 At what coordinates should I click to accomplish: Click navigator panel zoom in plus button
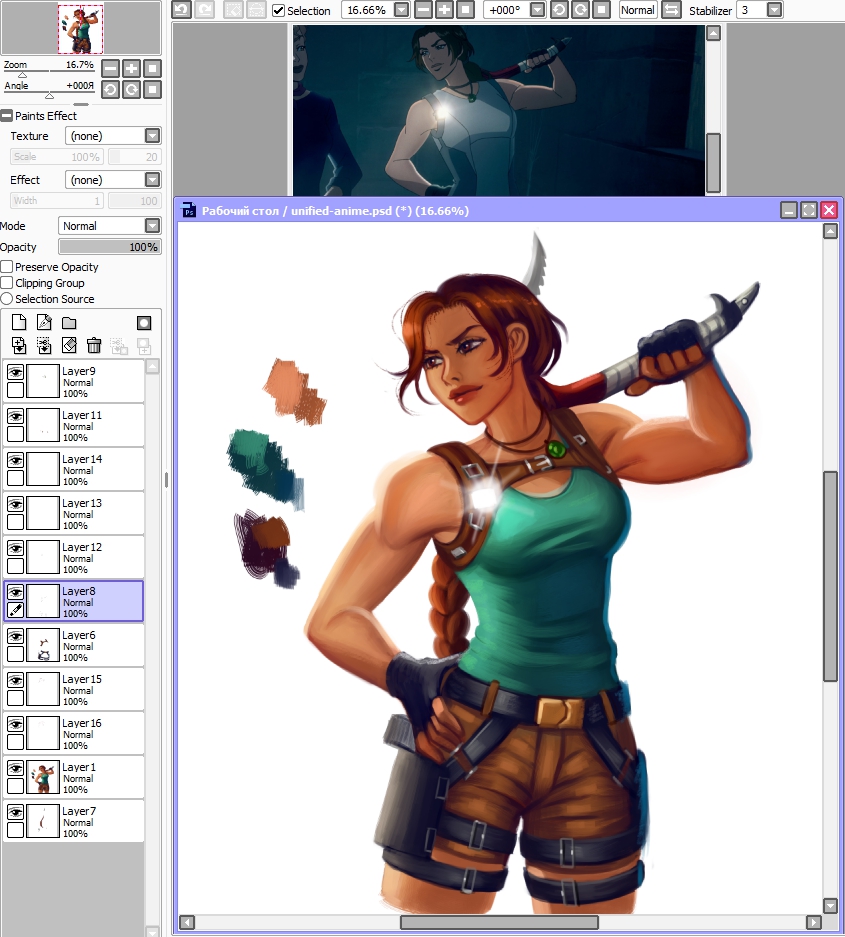131,69
